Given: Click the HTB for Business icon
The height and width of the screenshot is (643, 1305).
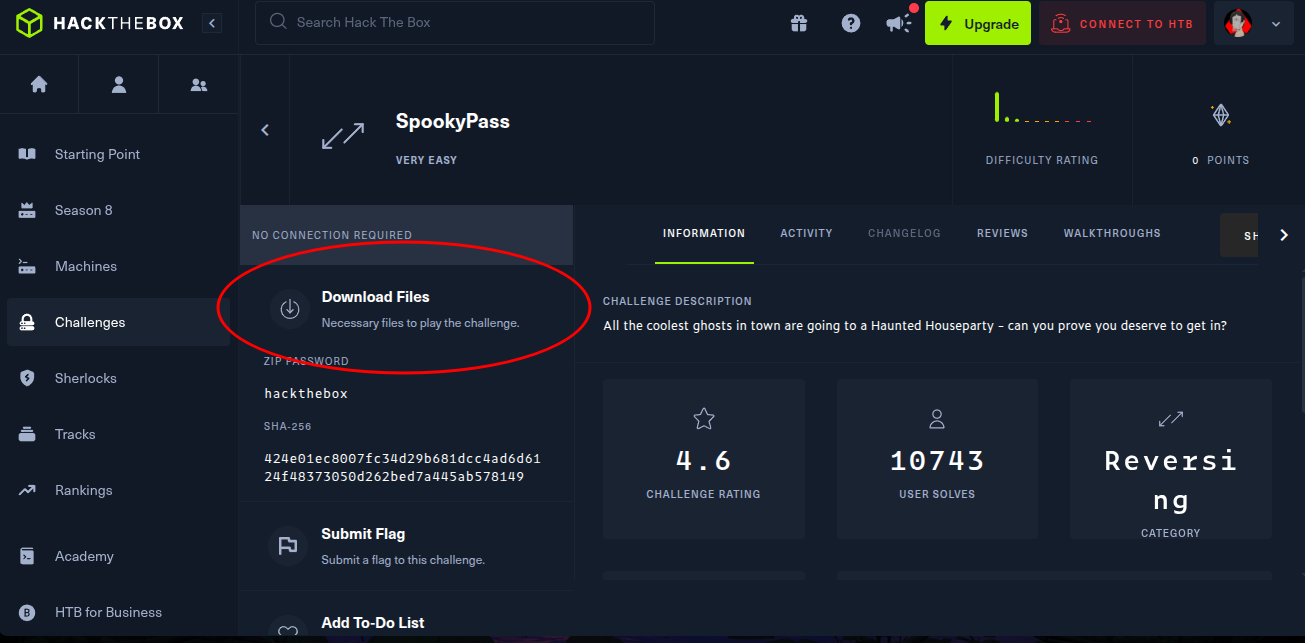Looking at the screenshot, I should tap(27, 612).
